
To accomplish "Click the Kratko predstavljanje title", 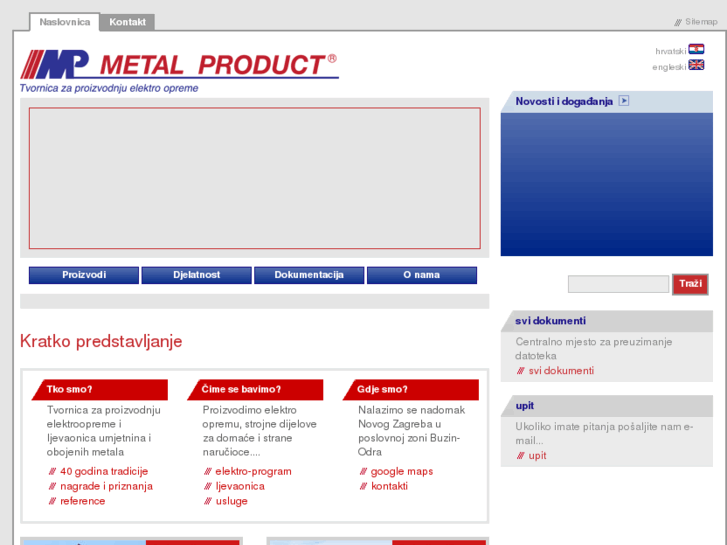I will click(101, 341).
